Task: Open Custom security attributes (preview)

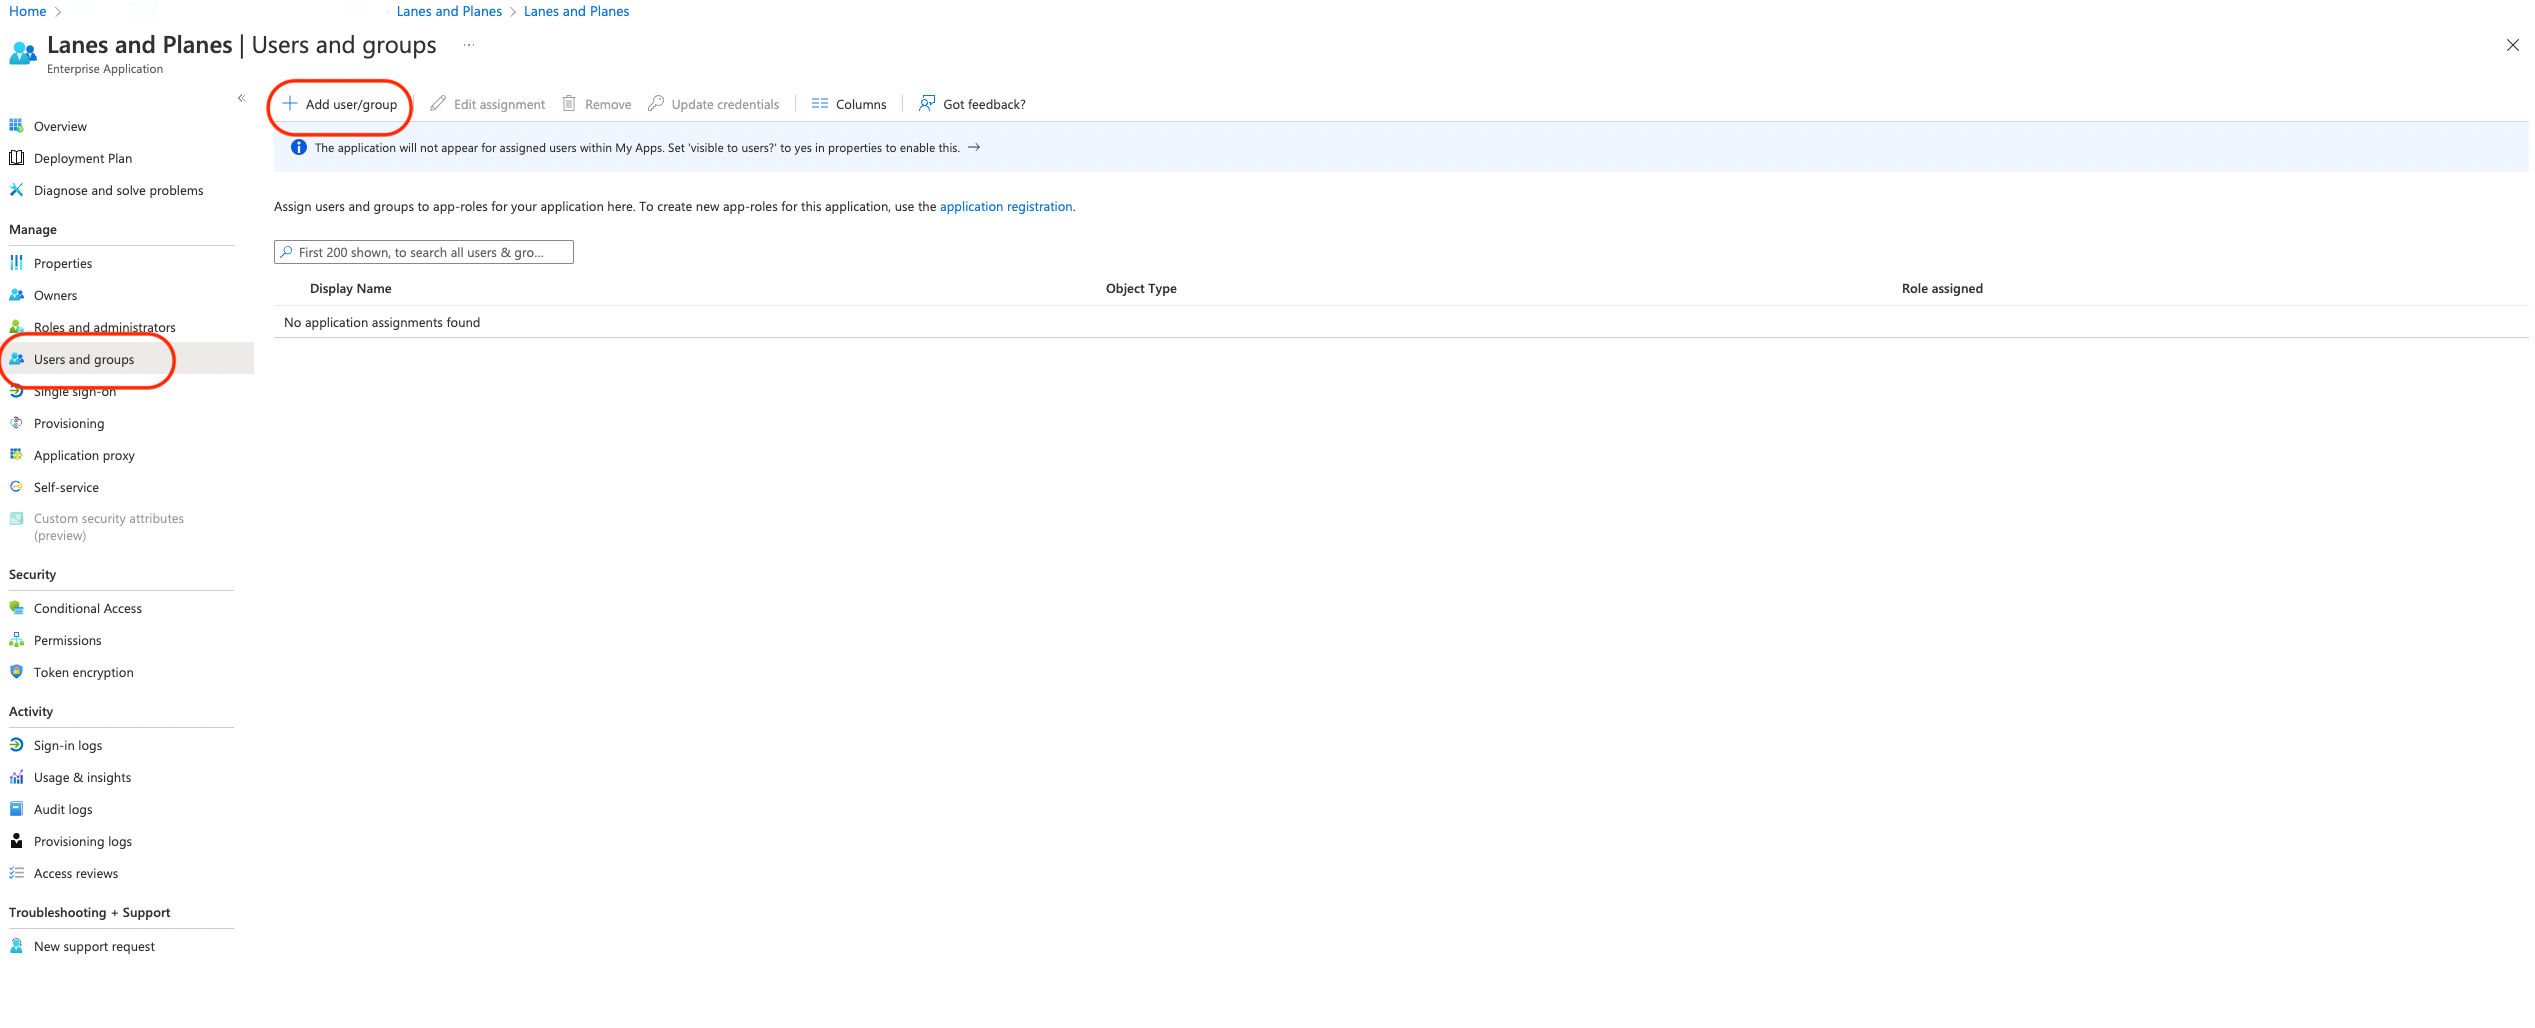Action: coord(109,527)
